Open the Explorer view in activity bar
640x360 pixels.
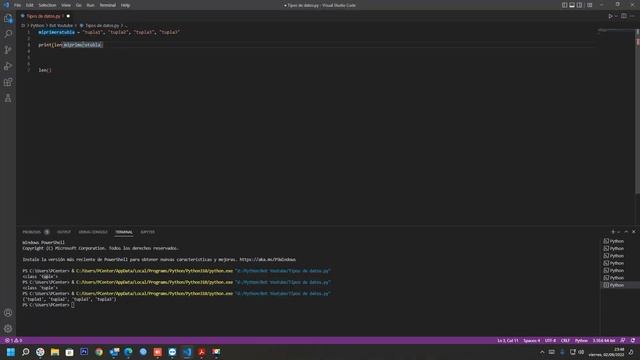point(8,18)
